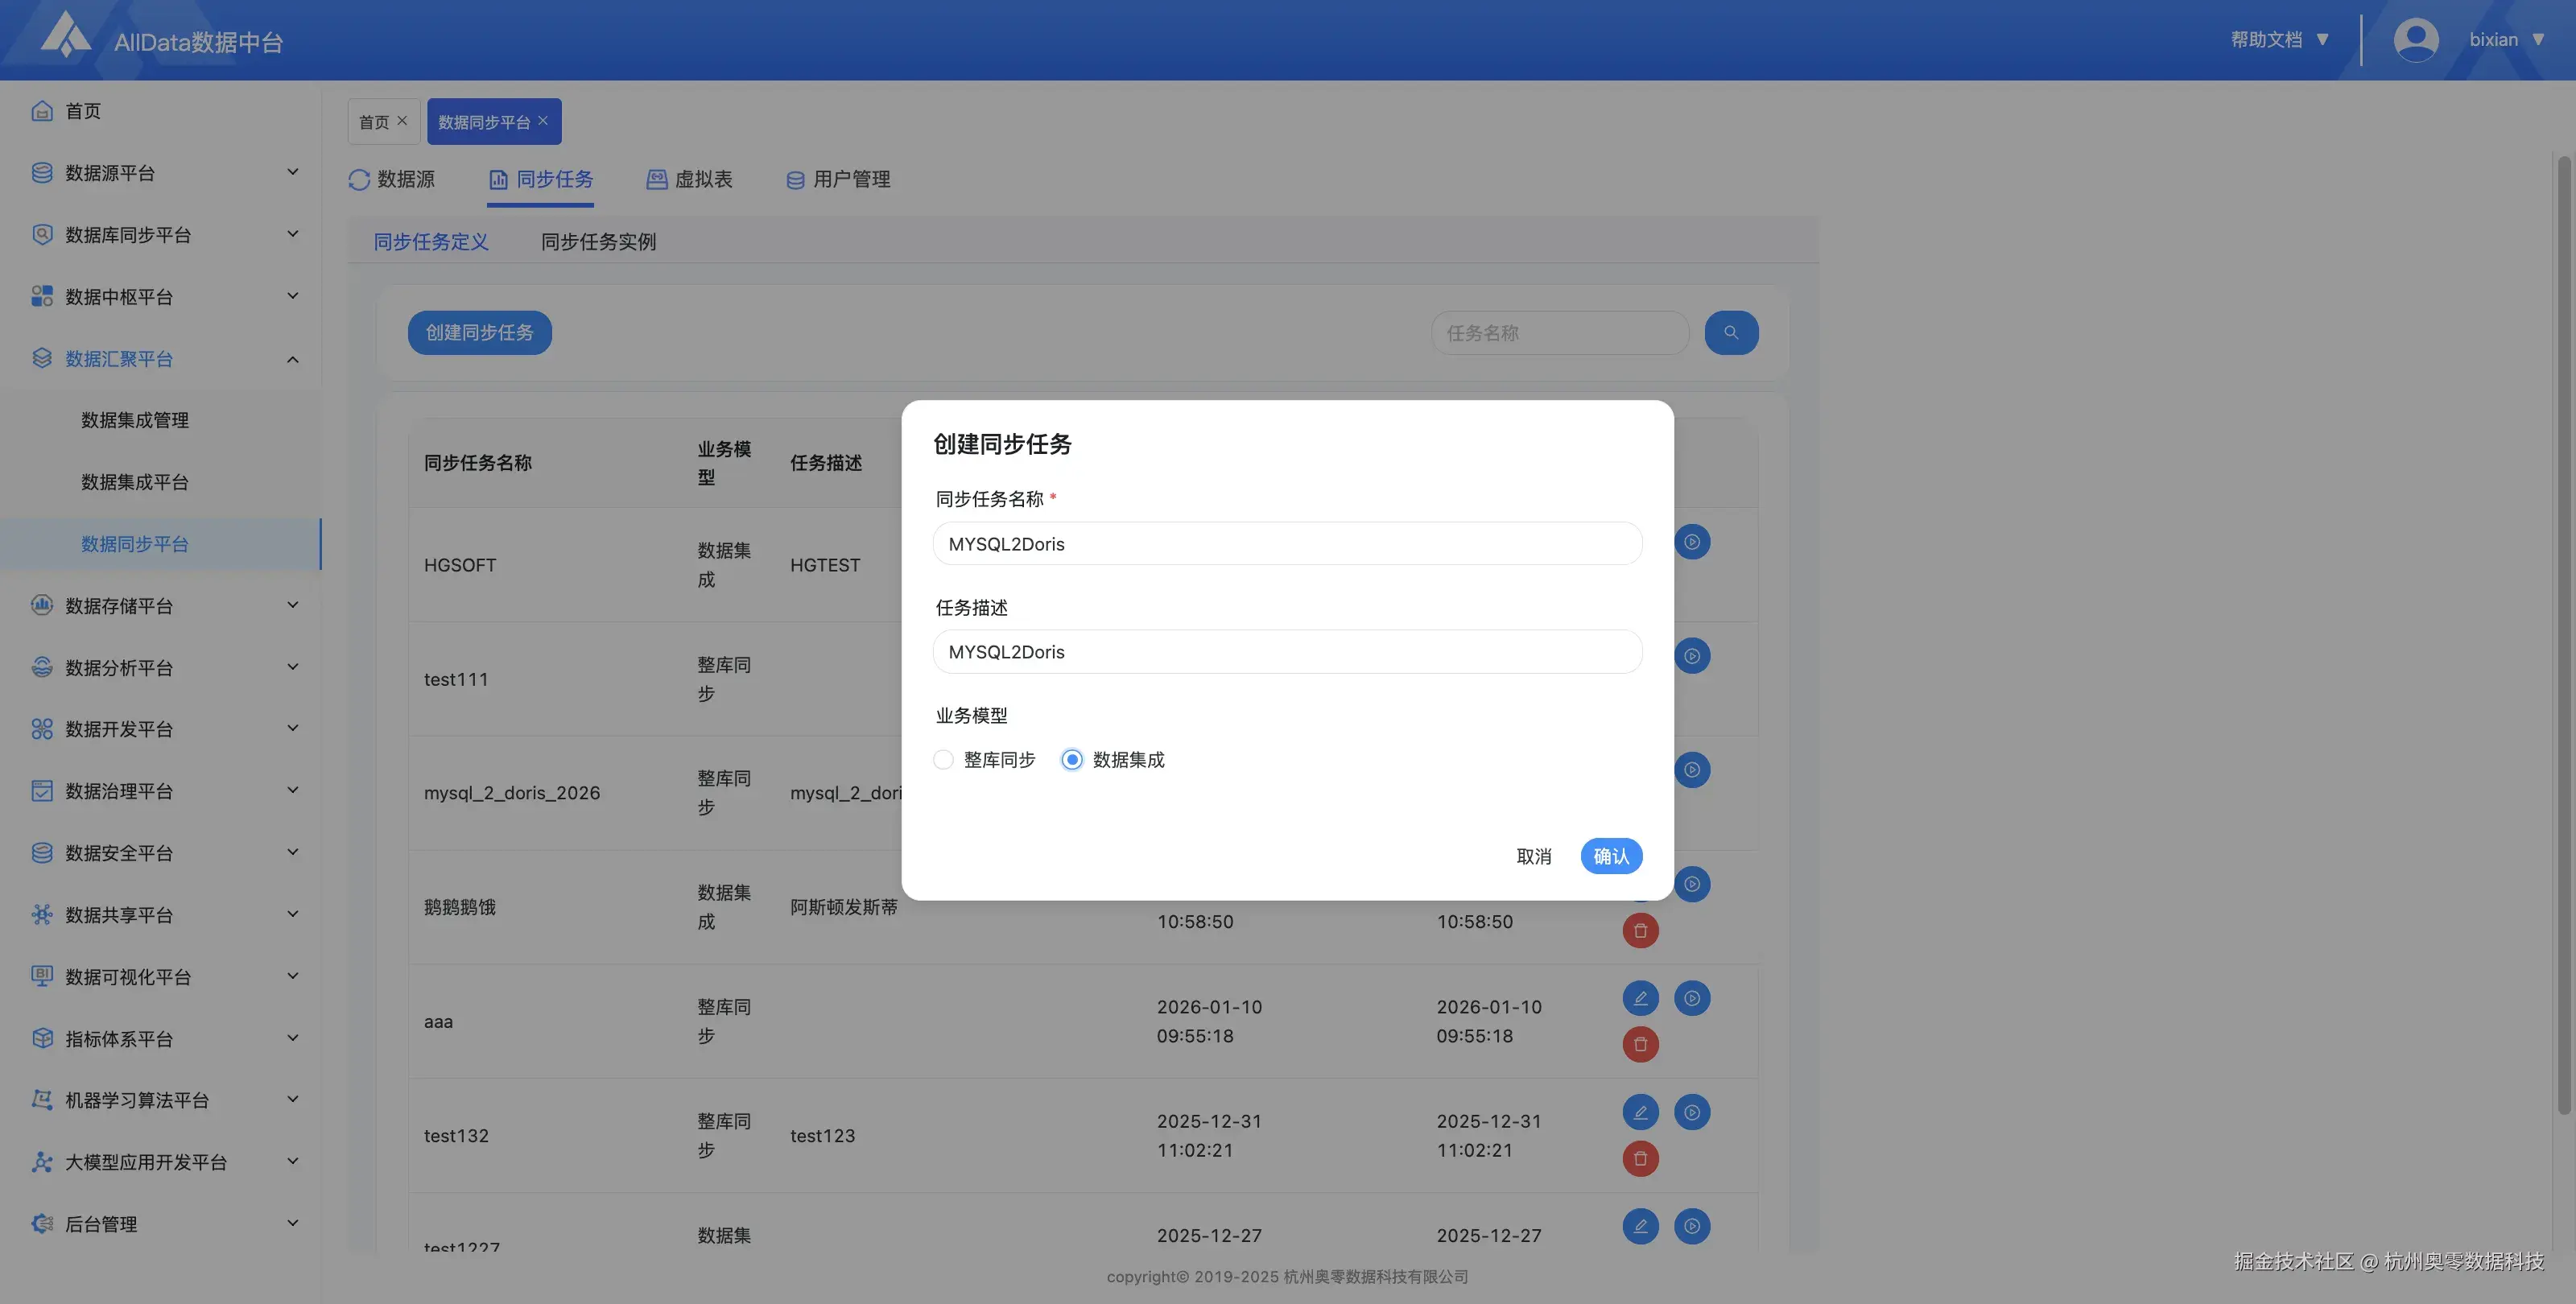Click 取消 to dismiss the dialog
The height and width of the screenshot is (1304, 2576).
pos(1533,857)
